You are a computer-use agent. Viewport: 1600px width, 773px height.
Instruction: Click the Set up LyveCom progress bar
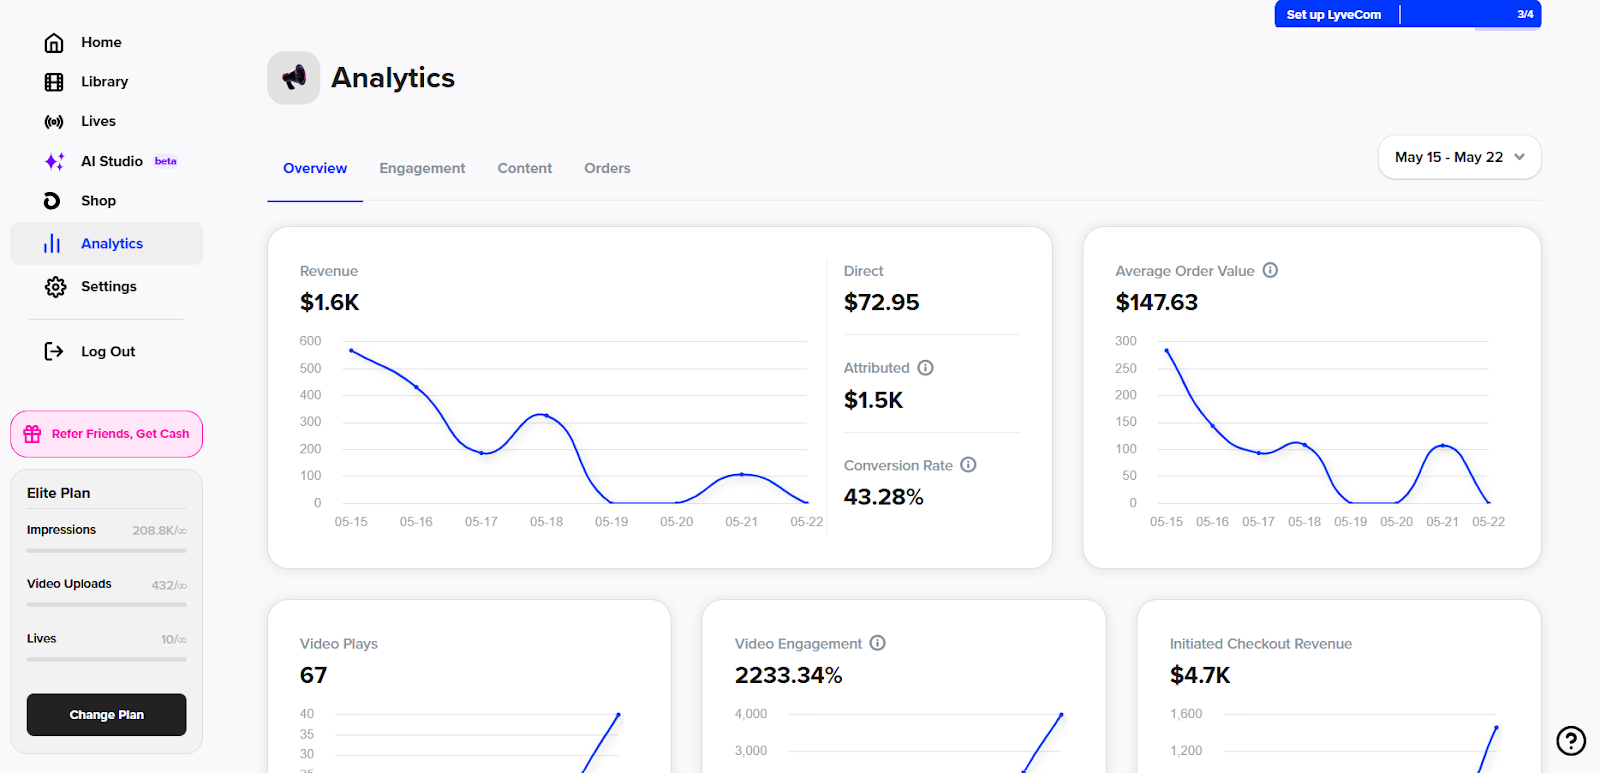[x=1407, y=15]
